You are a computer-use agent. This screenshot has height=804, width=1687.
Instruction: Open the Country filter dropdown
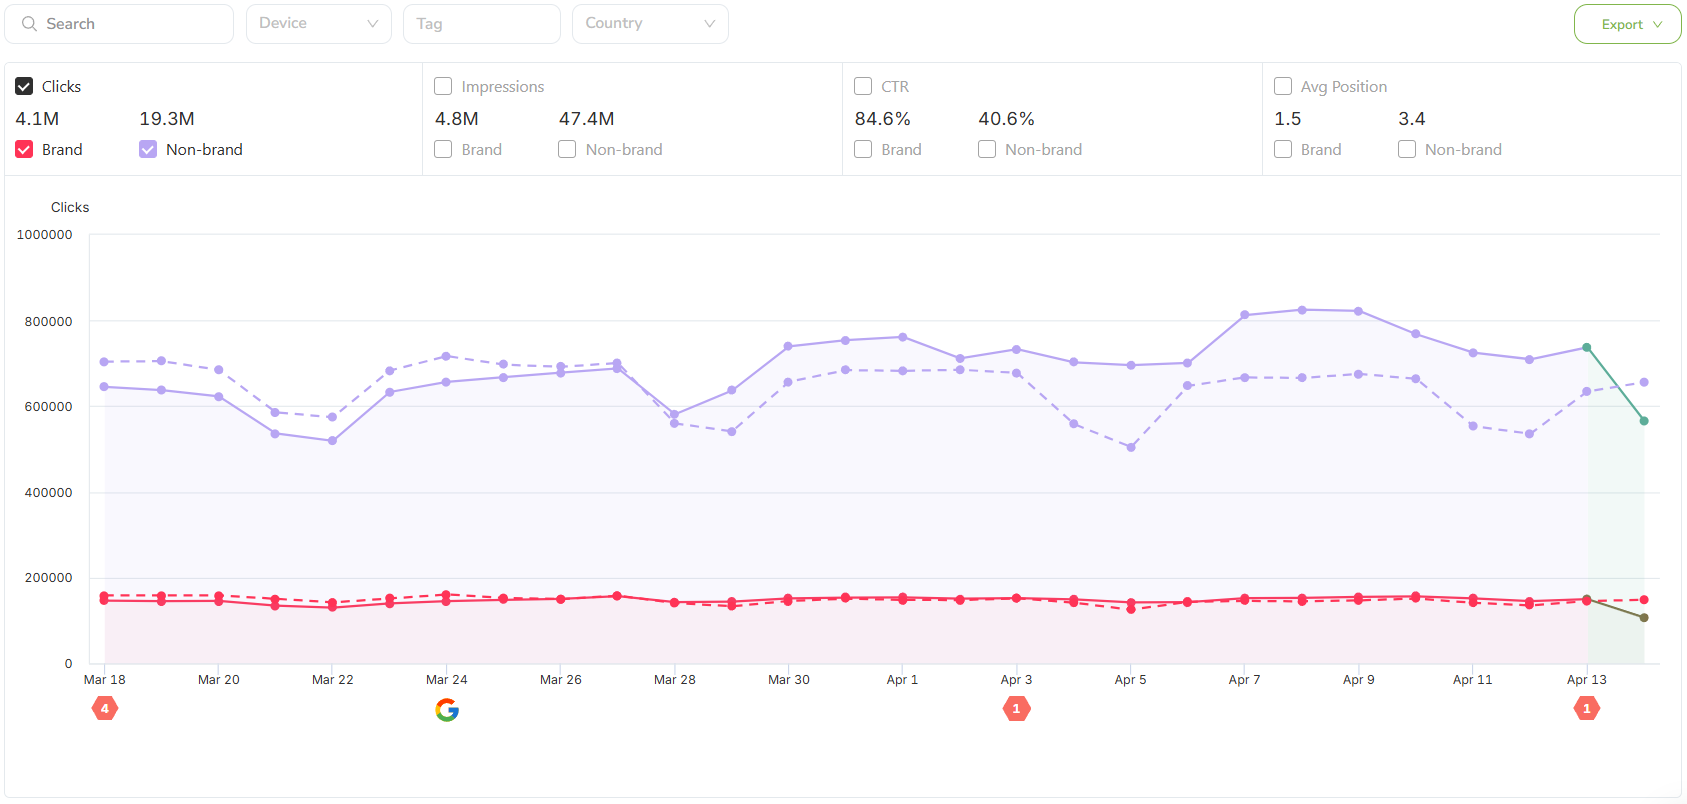tap(650, 24)
